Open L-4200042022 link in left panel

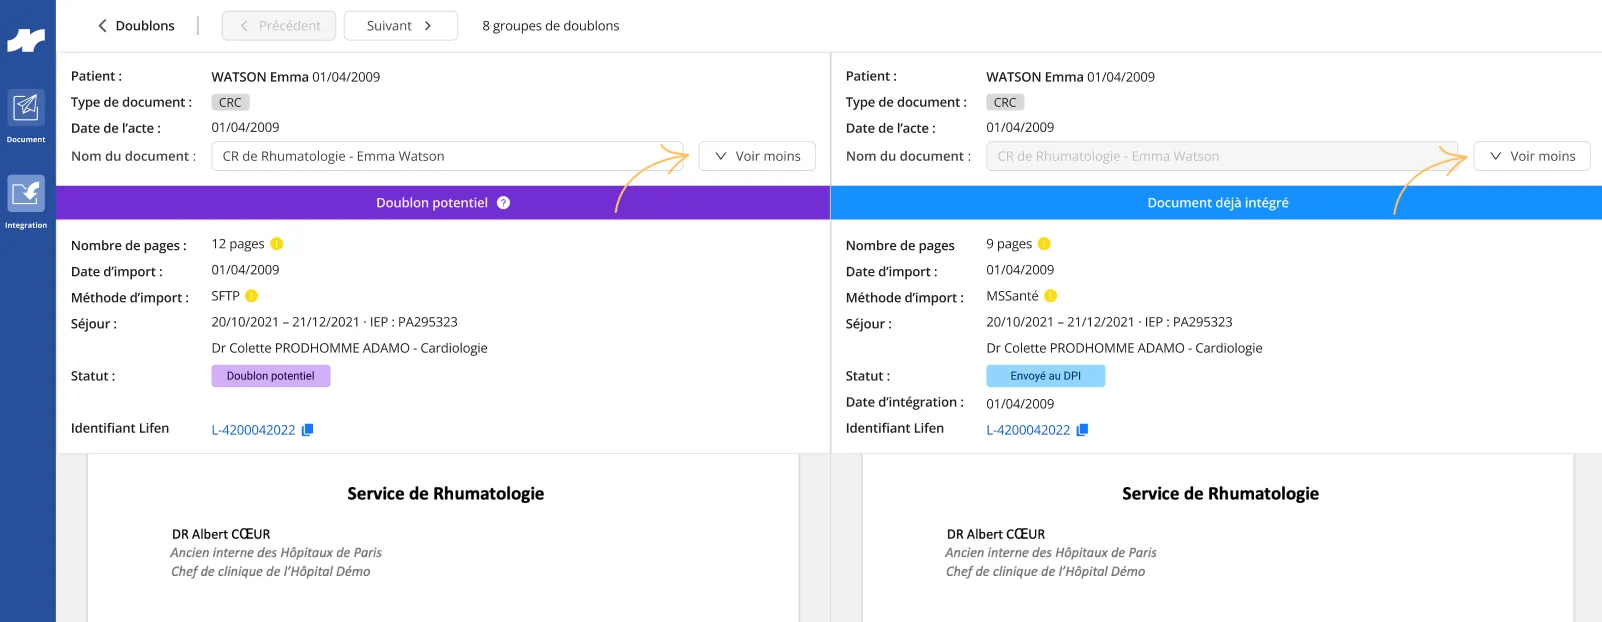point(253,430)
